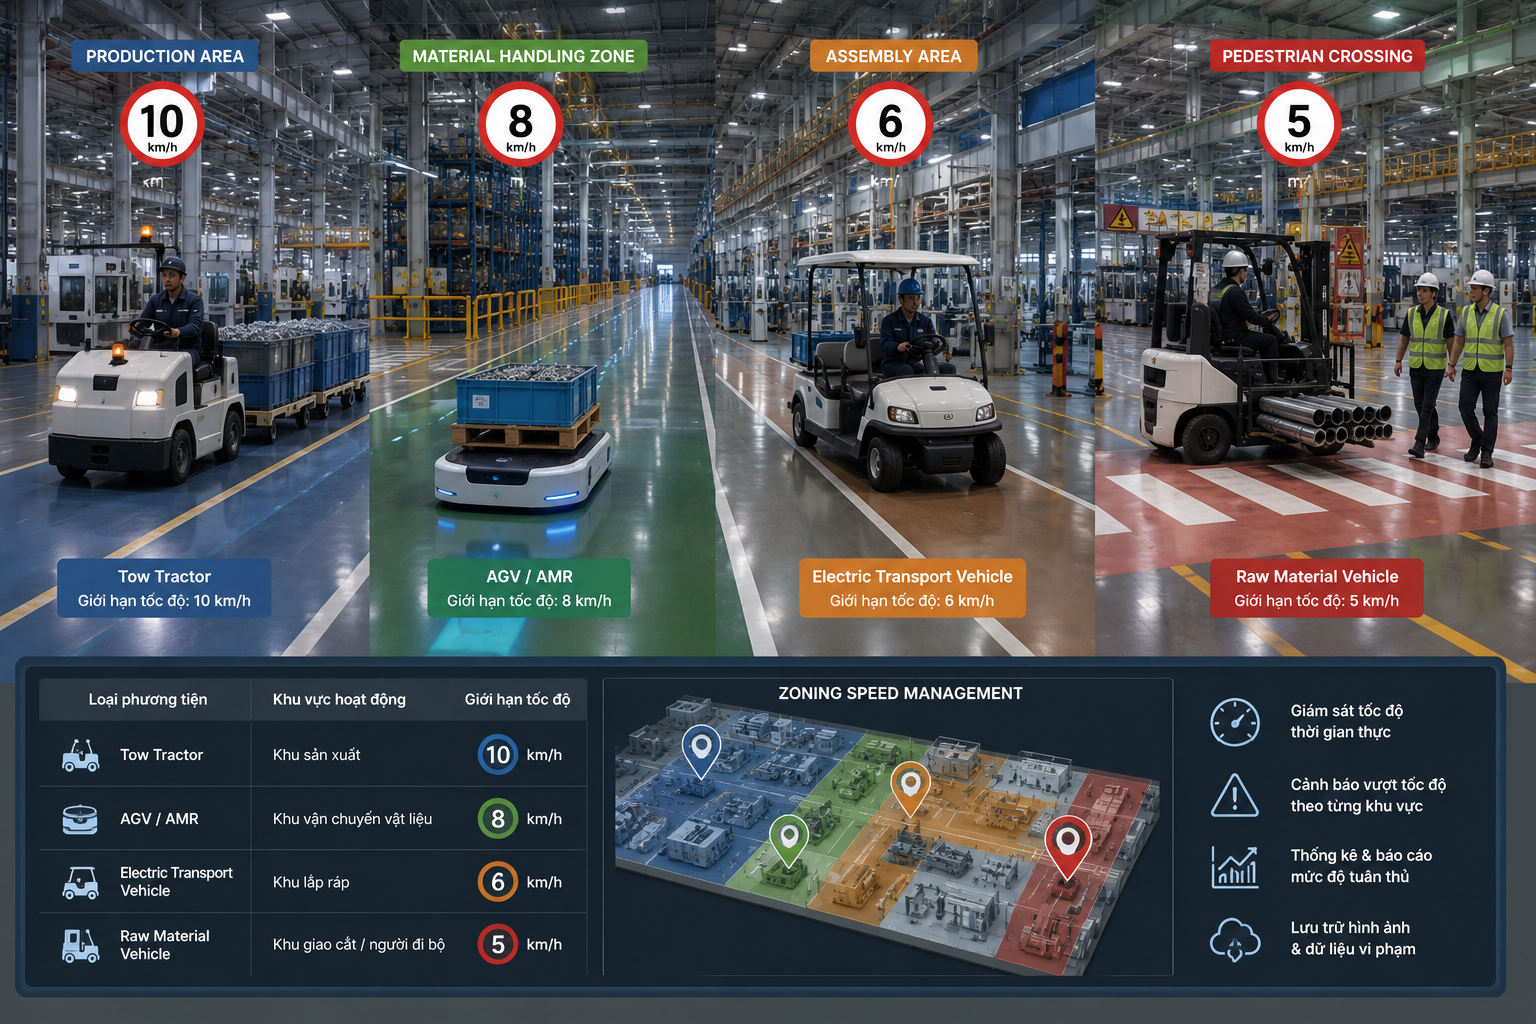Click the cloud storage download icon
1536x1024 pixels.
pyautogui.click(x=1235, y=940)
